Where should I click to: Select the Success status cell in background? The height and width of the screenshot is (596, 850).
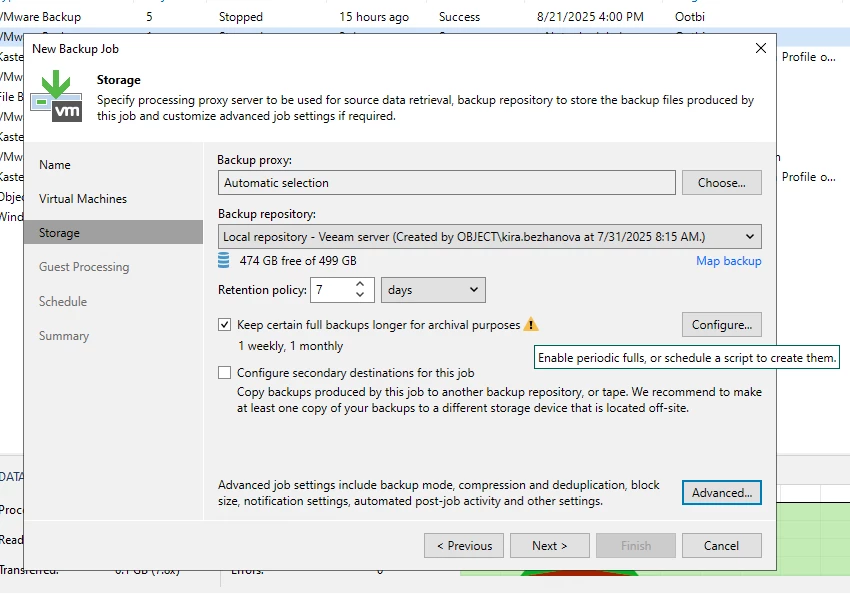pyautogui.click(x=460, y=17)
